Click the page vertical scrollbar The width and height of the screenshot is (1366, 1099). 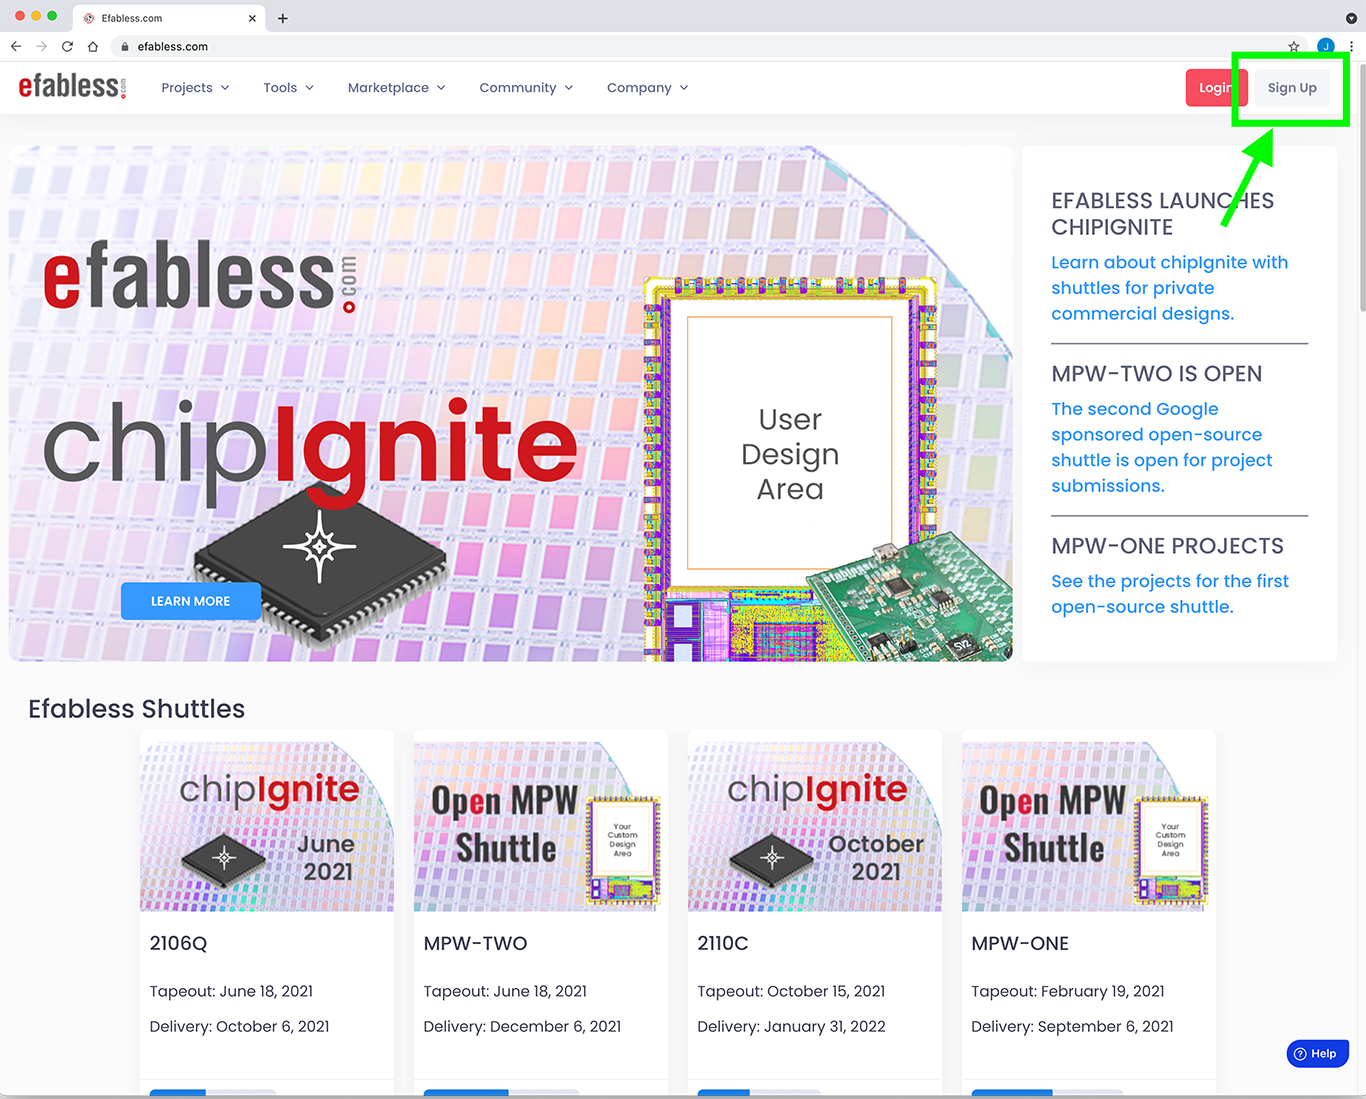coord(1360,189)
